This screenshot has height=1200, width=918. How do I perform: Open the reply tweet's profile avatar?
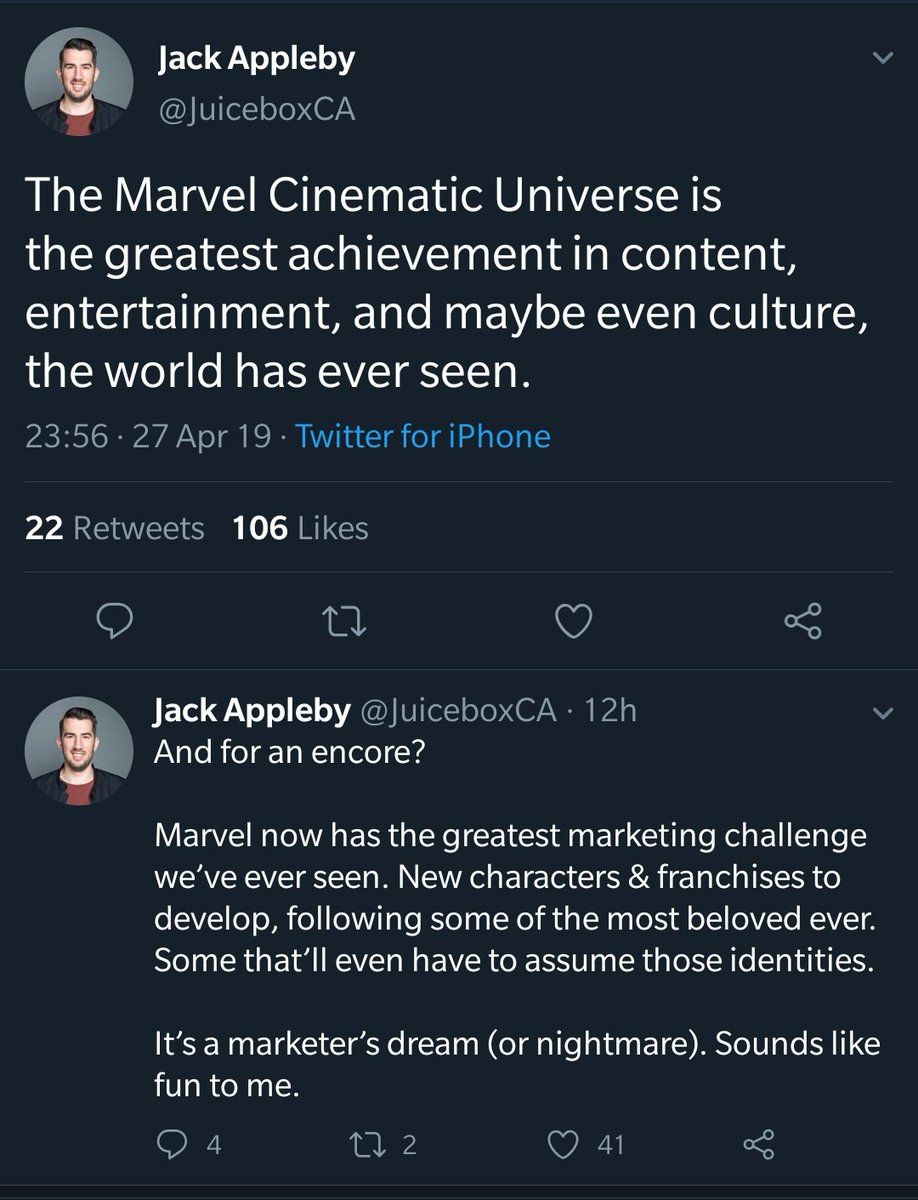pyautogui.click(x=79, y=751)
